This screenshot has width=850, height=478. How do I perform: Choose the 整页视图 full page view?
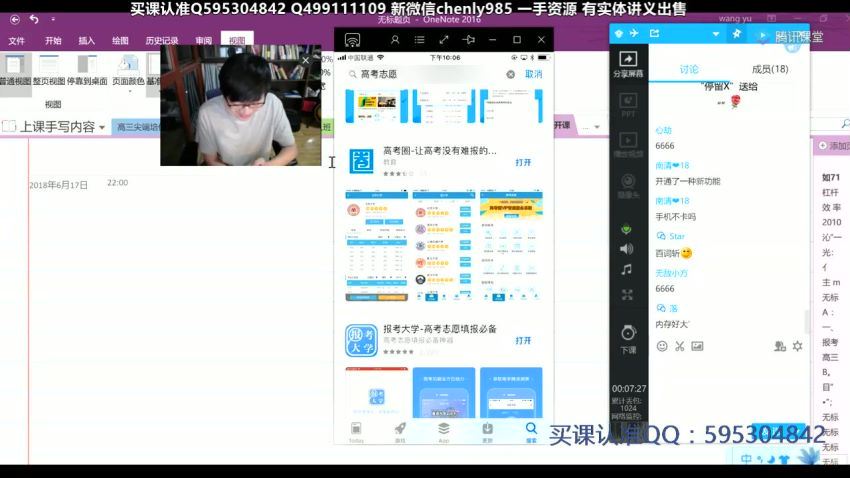click(49, 70)
